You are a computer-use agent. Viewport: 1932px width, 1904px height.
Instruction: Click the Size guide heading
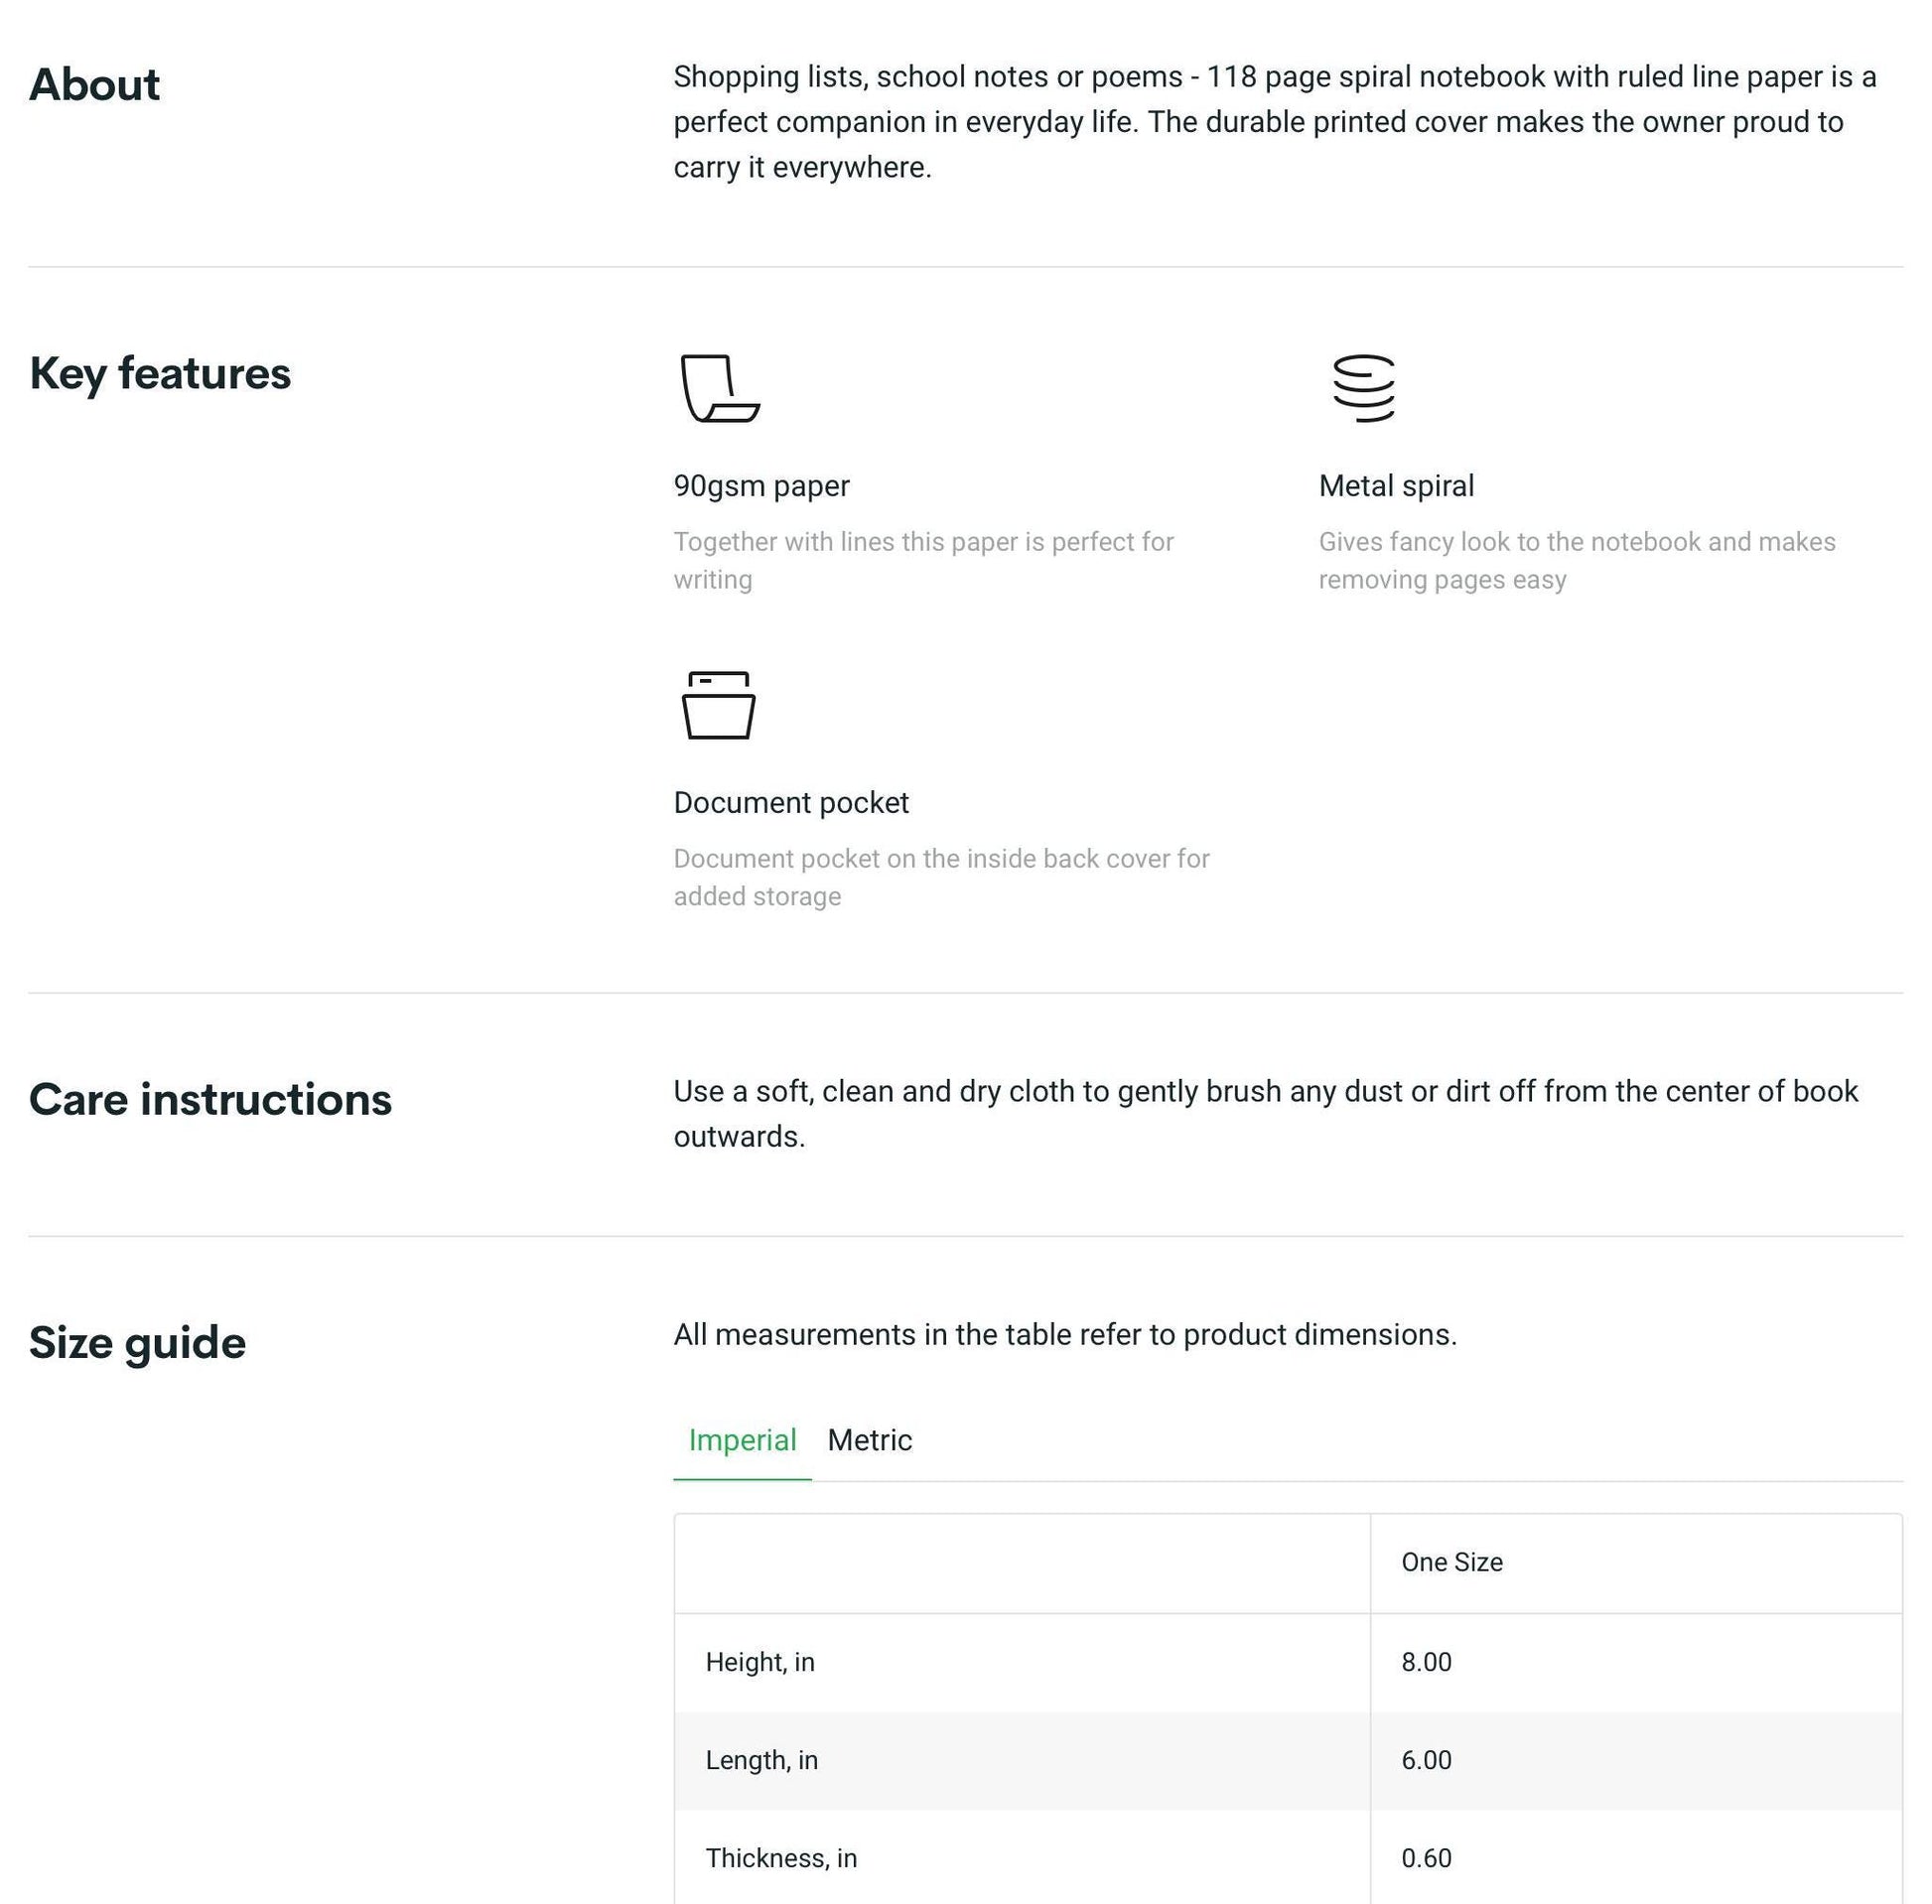pos(137,1343)
